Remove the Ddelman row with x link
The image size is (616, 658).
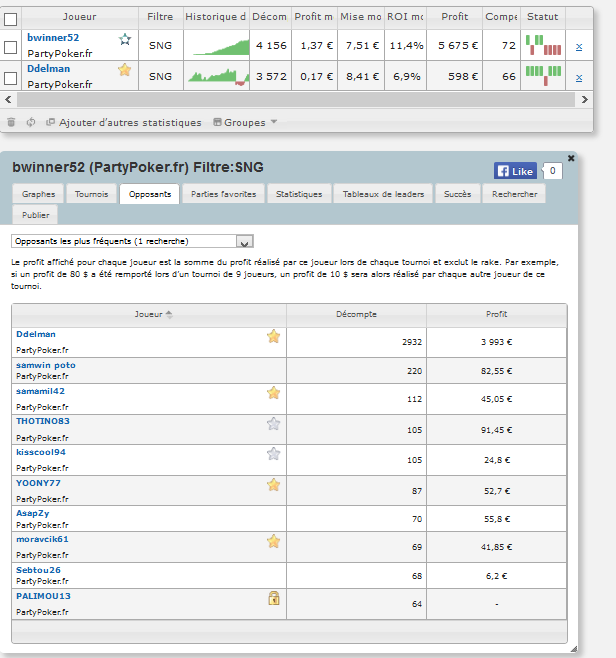579,78
